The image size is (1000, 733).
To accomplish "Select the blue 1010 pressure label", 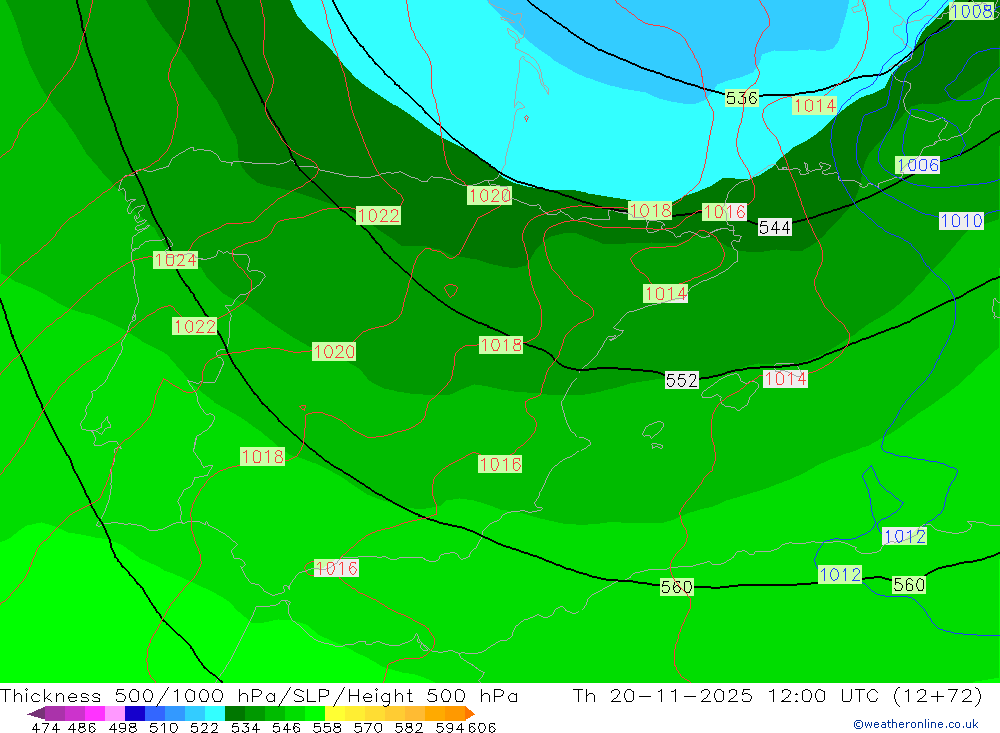I will tap(961, 221).
